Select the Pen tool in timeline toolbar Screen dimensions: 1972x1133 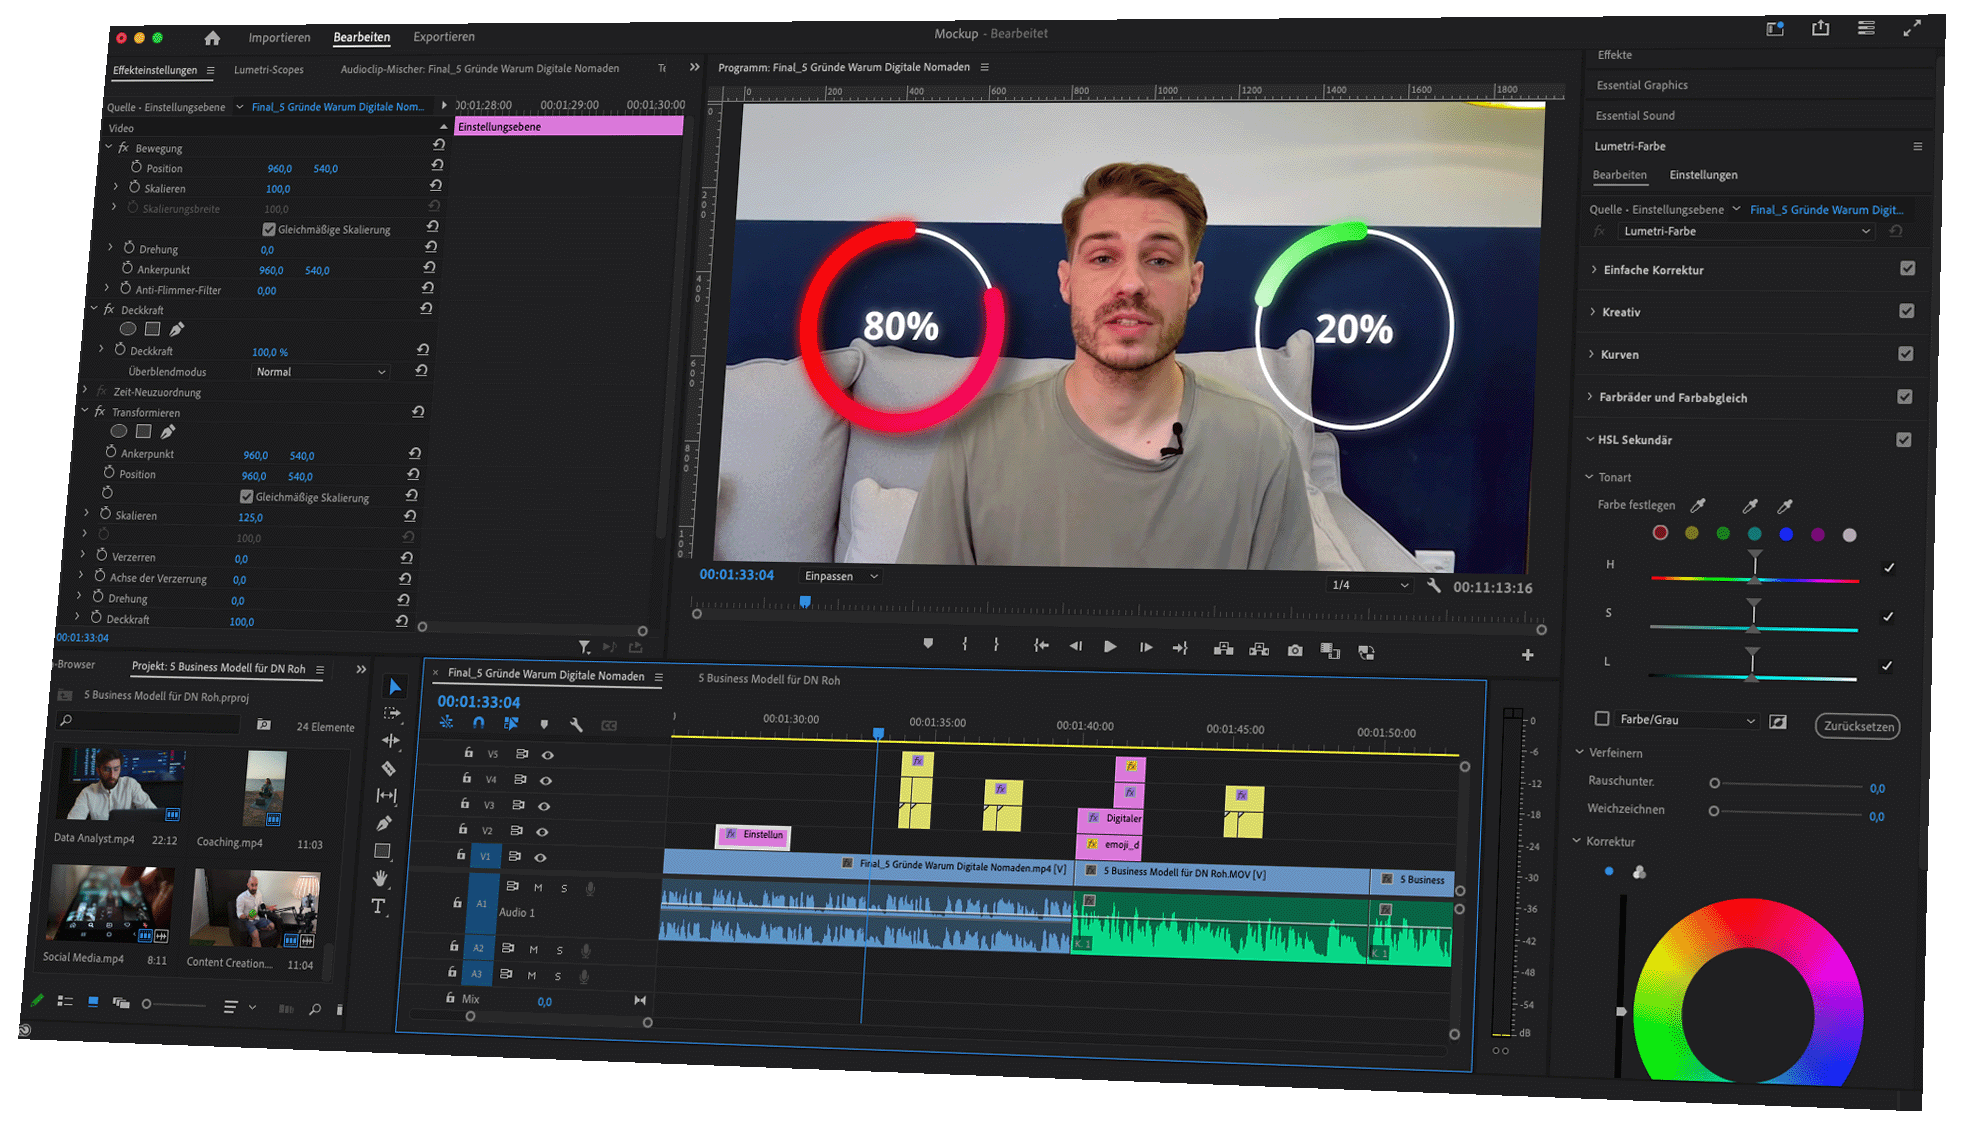384,823
